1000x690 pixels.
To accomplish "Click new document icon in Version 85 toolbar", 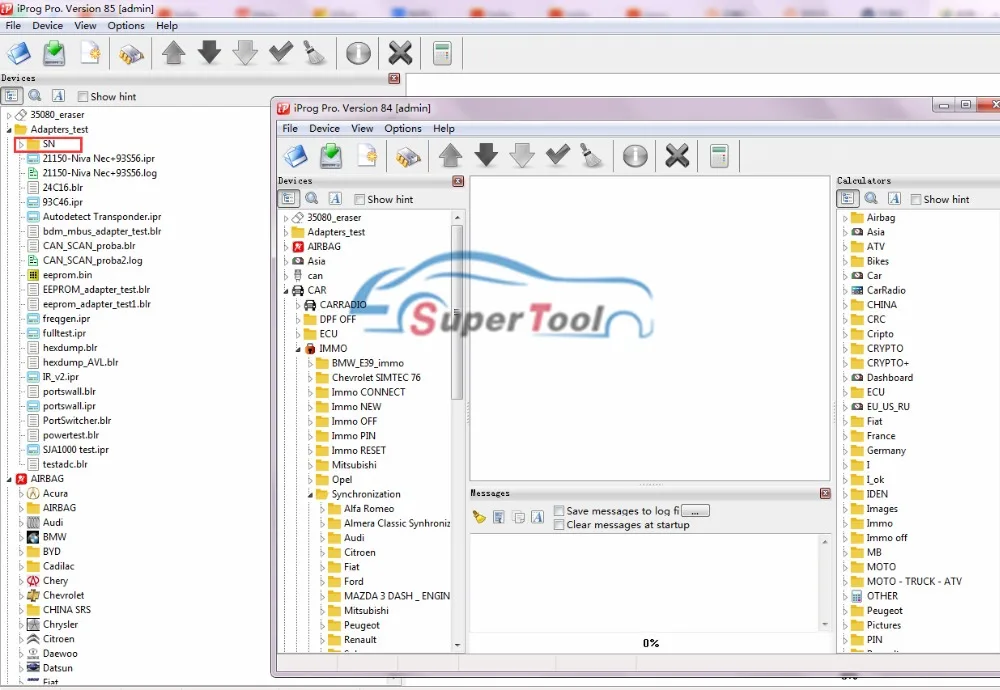I will [91, 53].
